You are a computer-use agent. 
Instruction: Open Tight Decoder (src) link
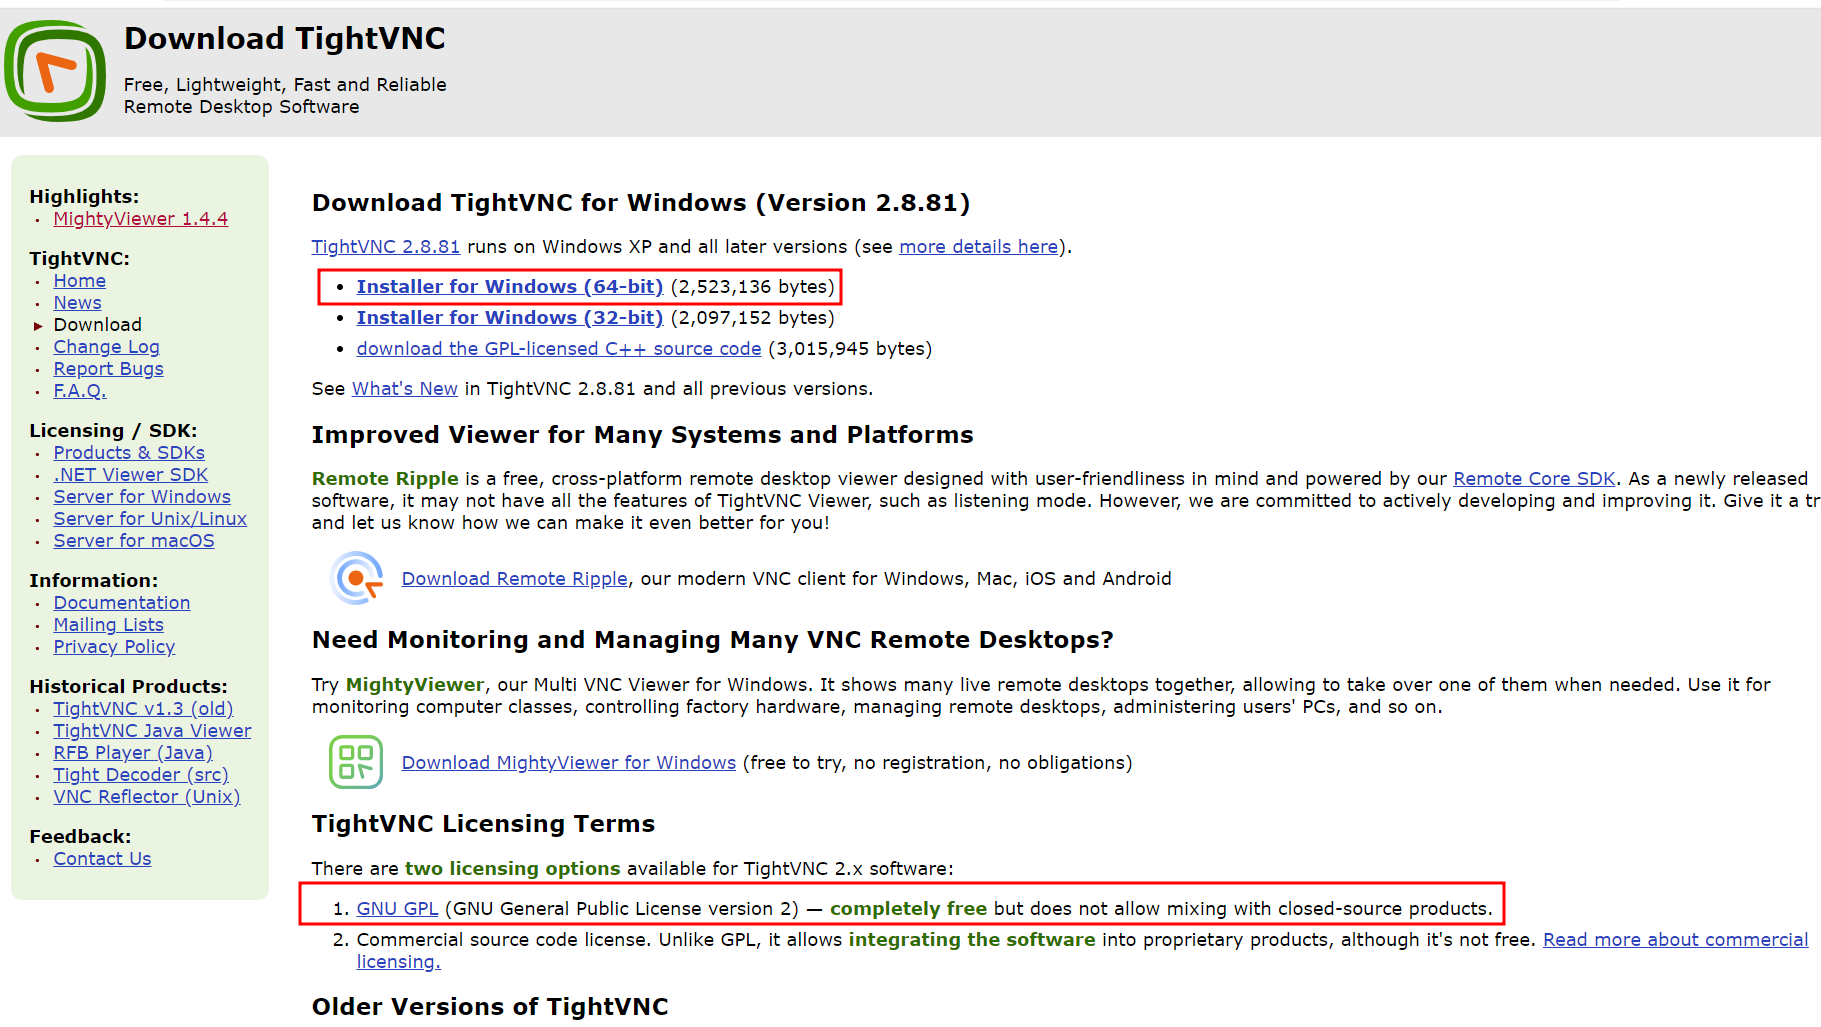141,775
